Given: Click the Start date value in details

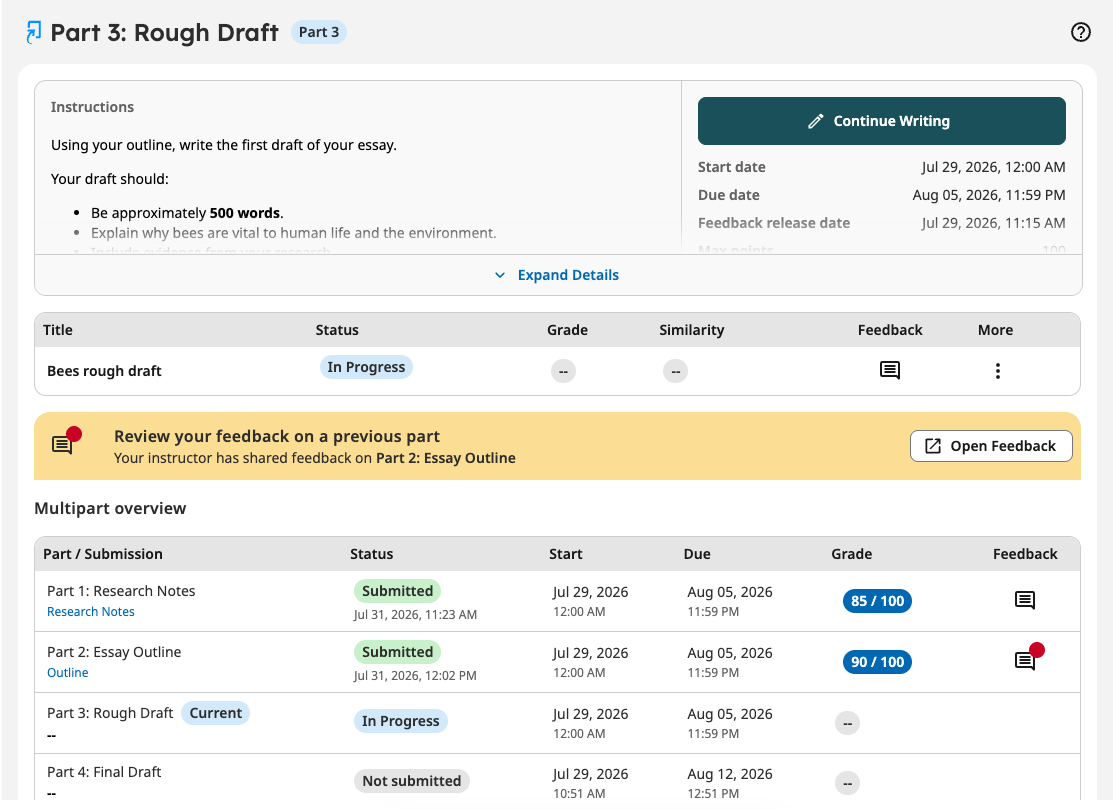Looking at the screenshot, I should point(994,167).
